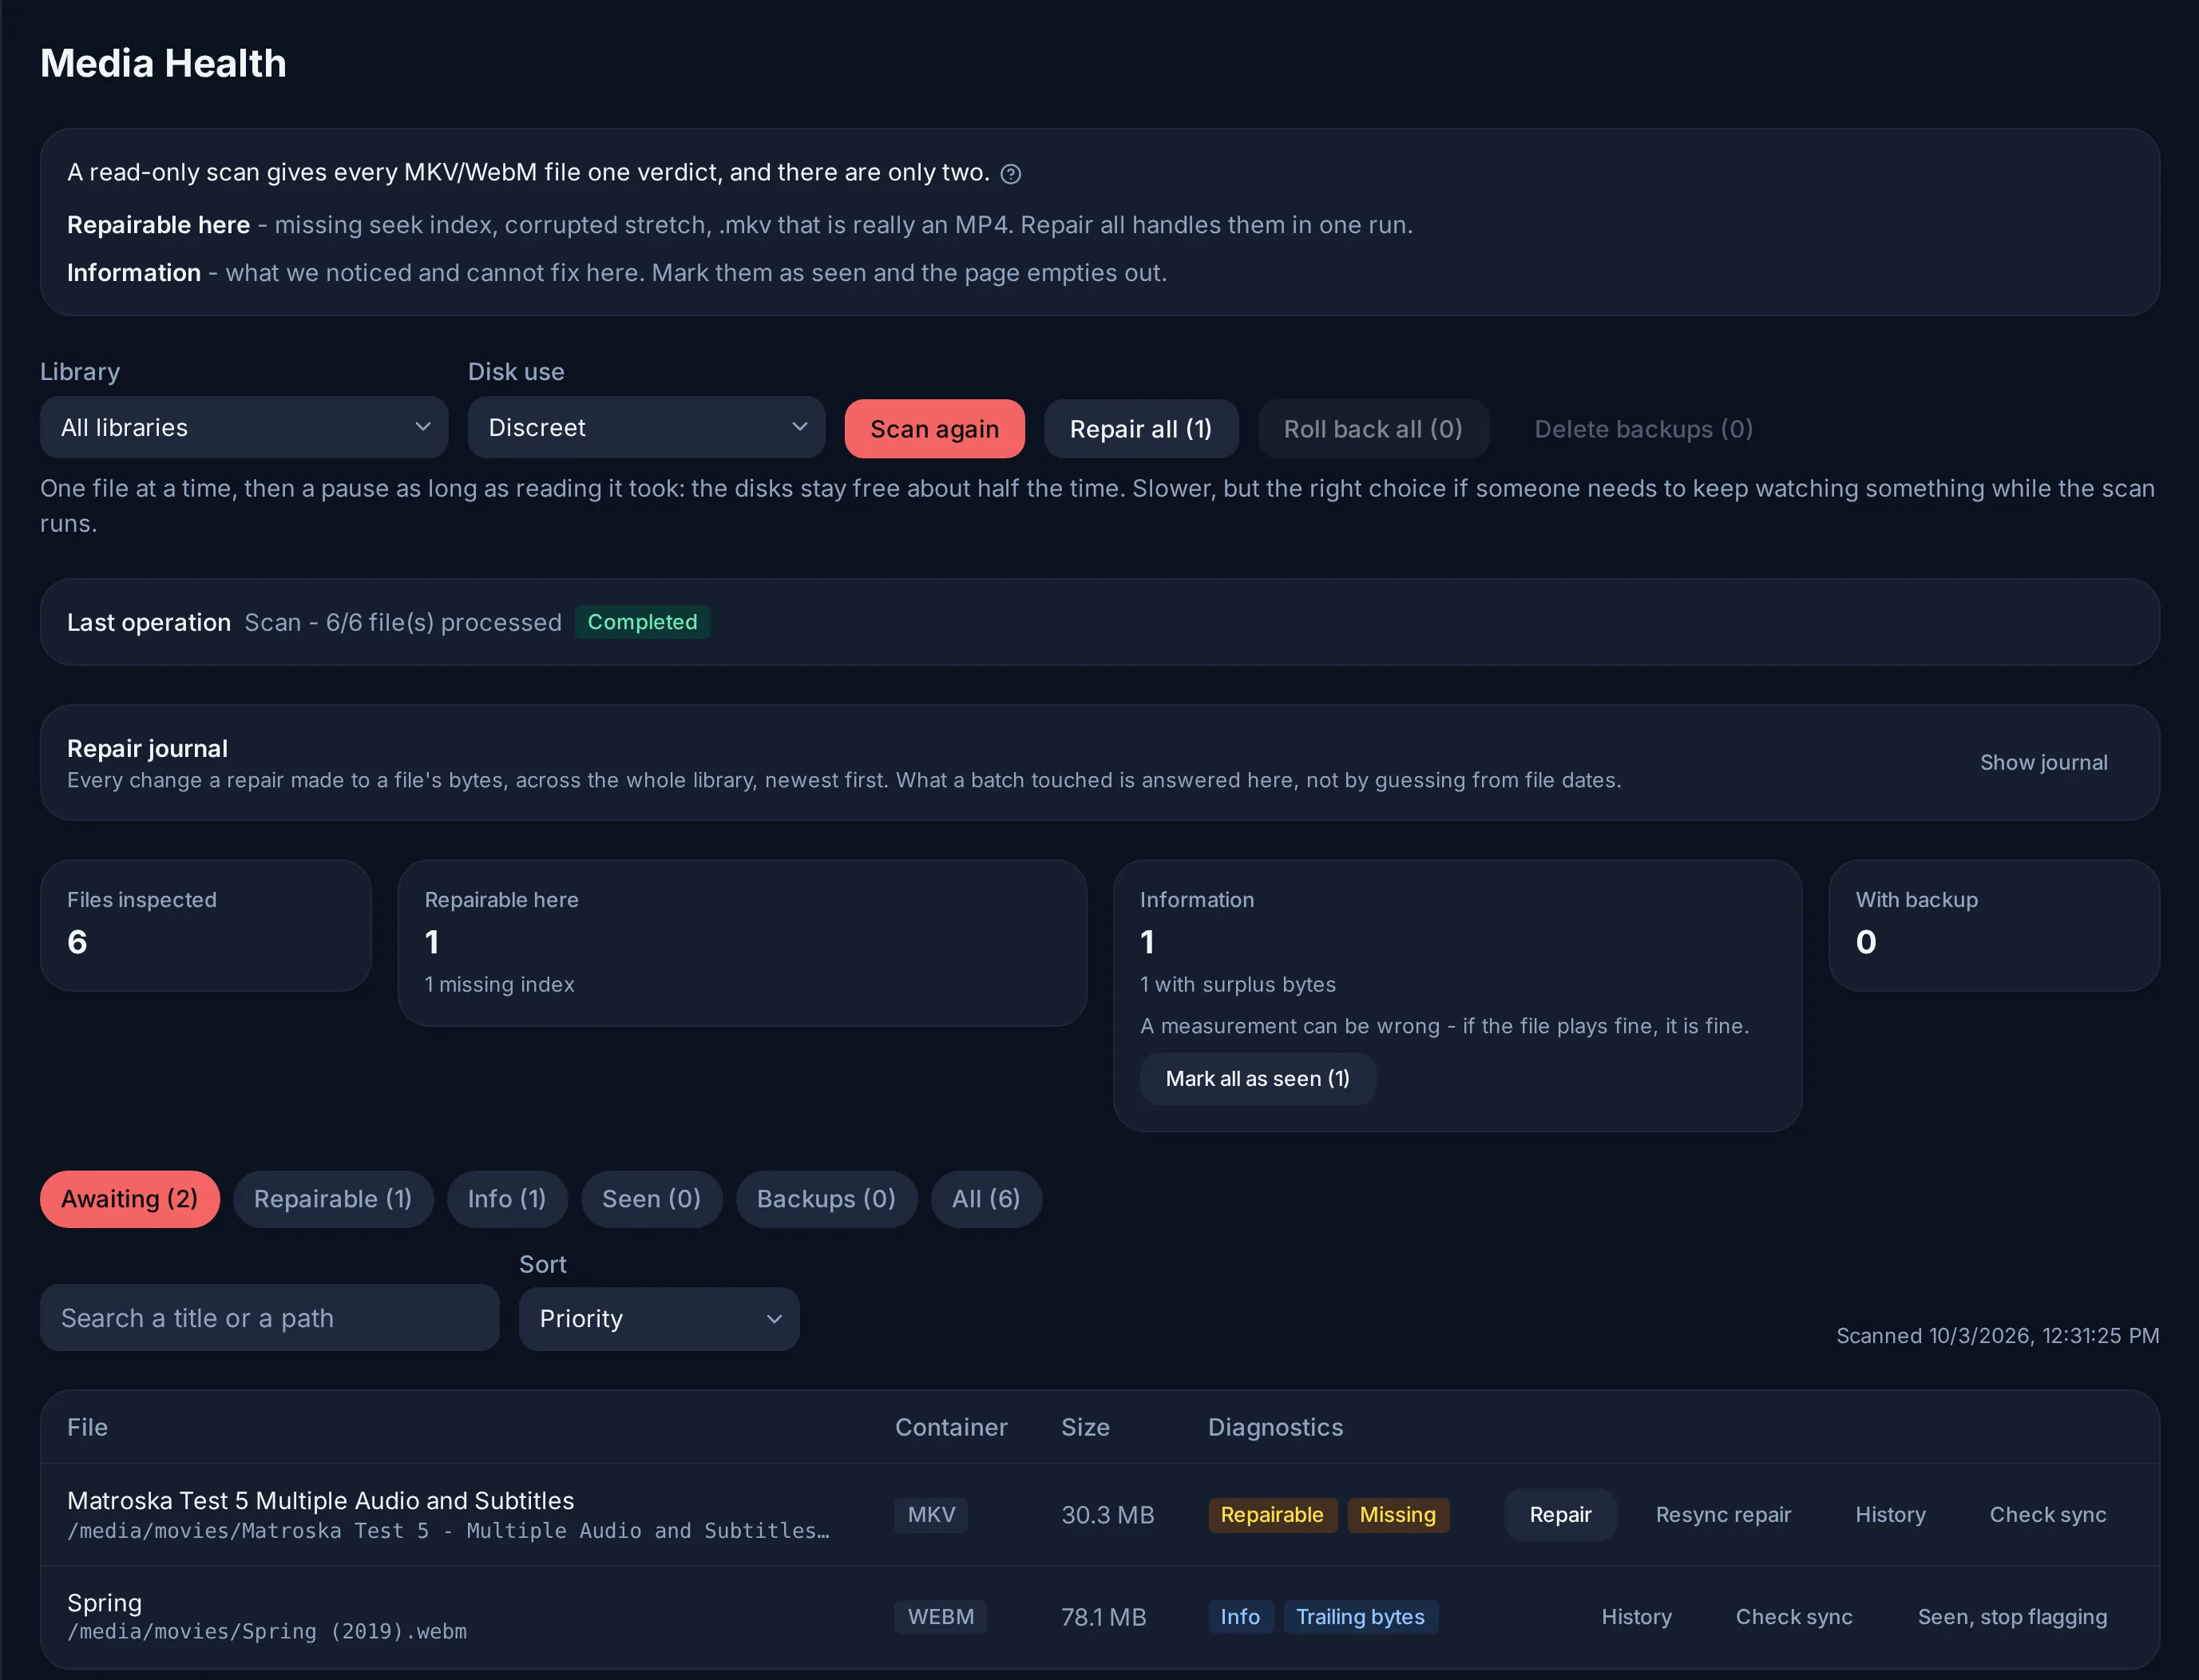
Task: Switch to the Repairable (1) filter tab
Action: click(333, 1199)
